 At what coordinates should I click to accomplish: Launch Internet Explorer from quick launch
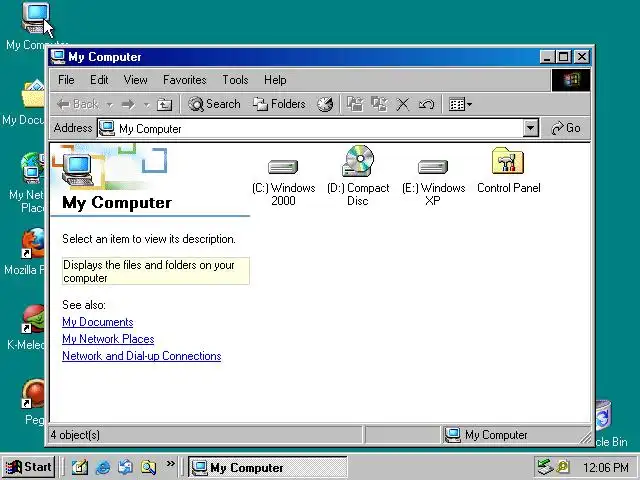click(x=103, y=467)
